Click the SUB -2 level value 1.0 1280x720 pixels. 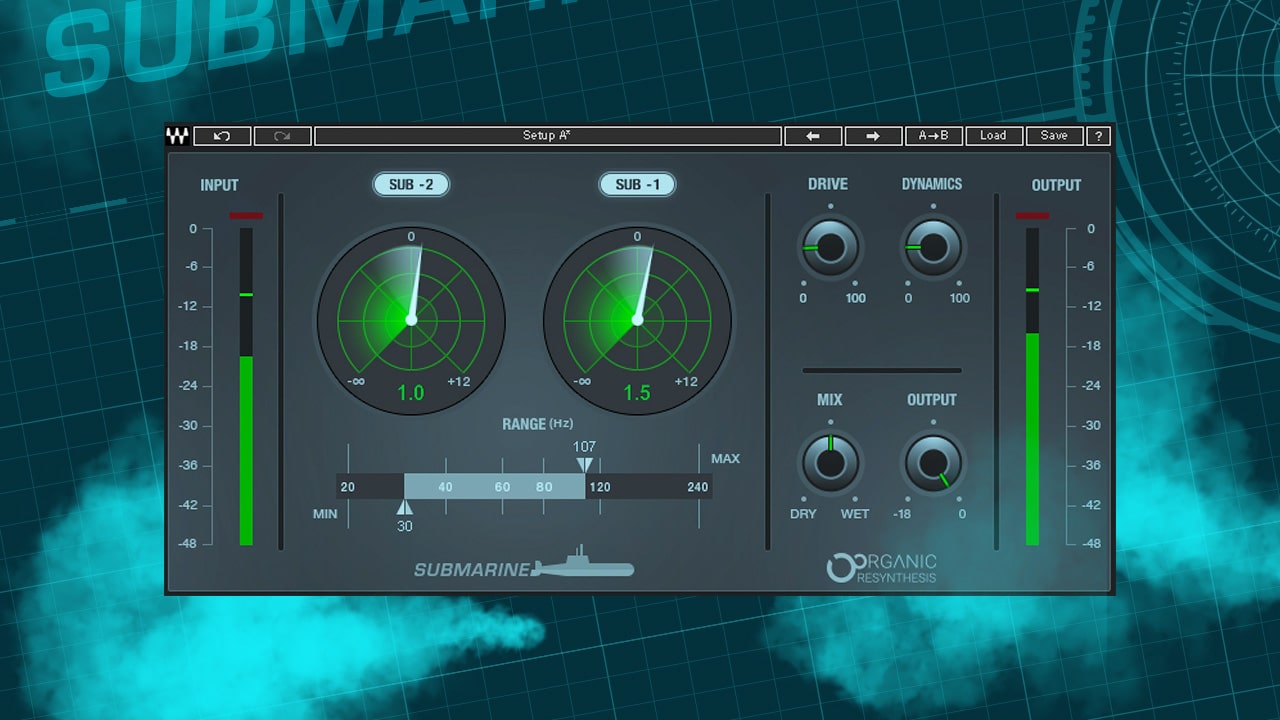[411, 393]
